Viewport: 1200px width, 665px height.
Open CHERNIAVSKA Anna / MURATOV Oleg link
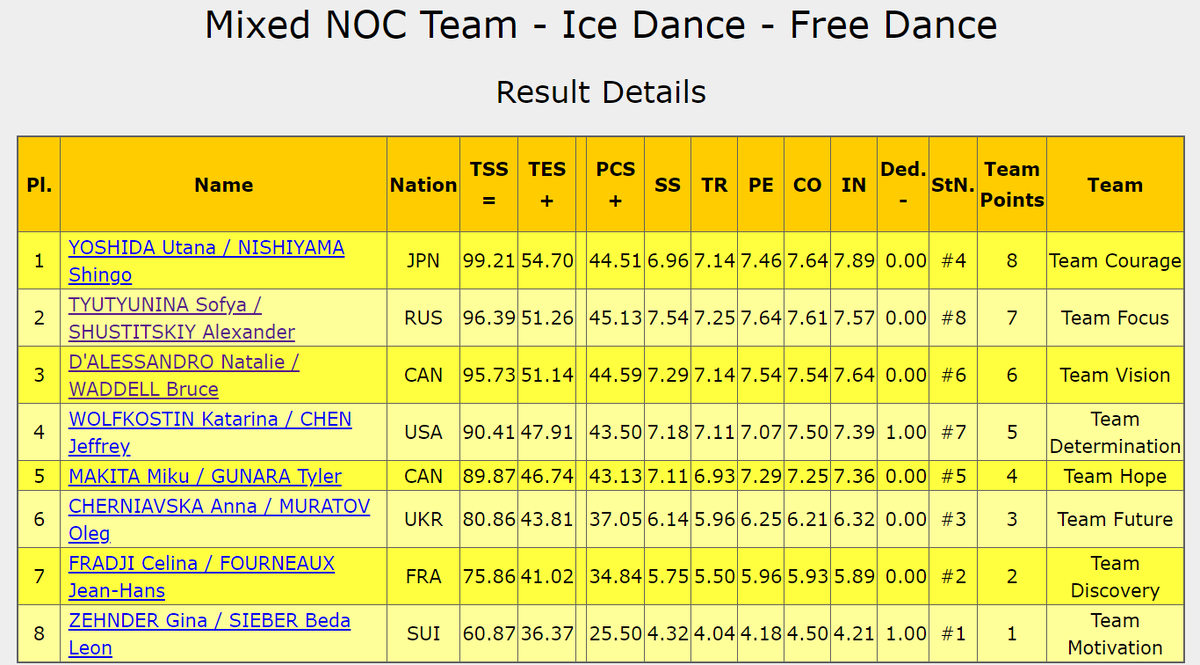pos(219,519)
